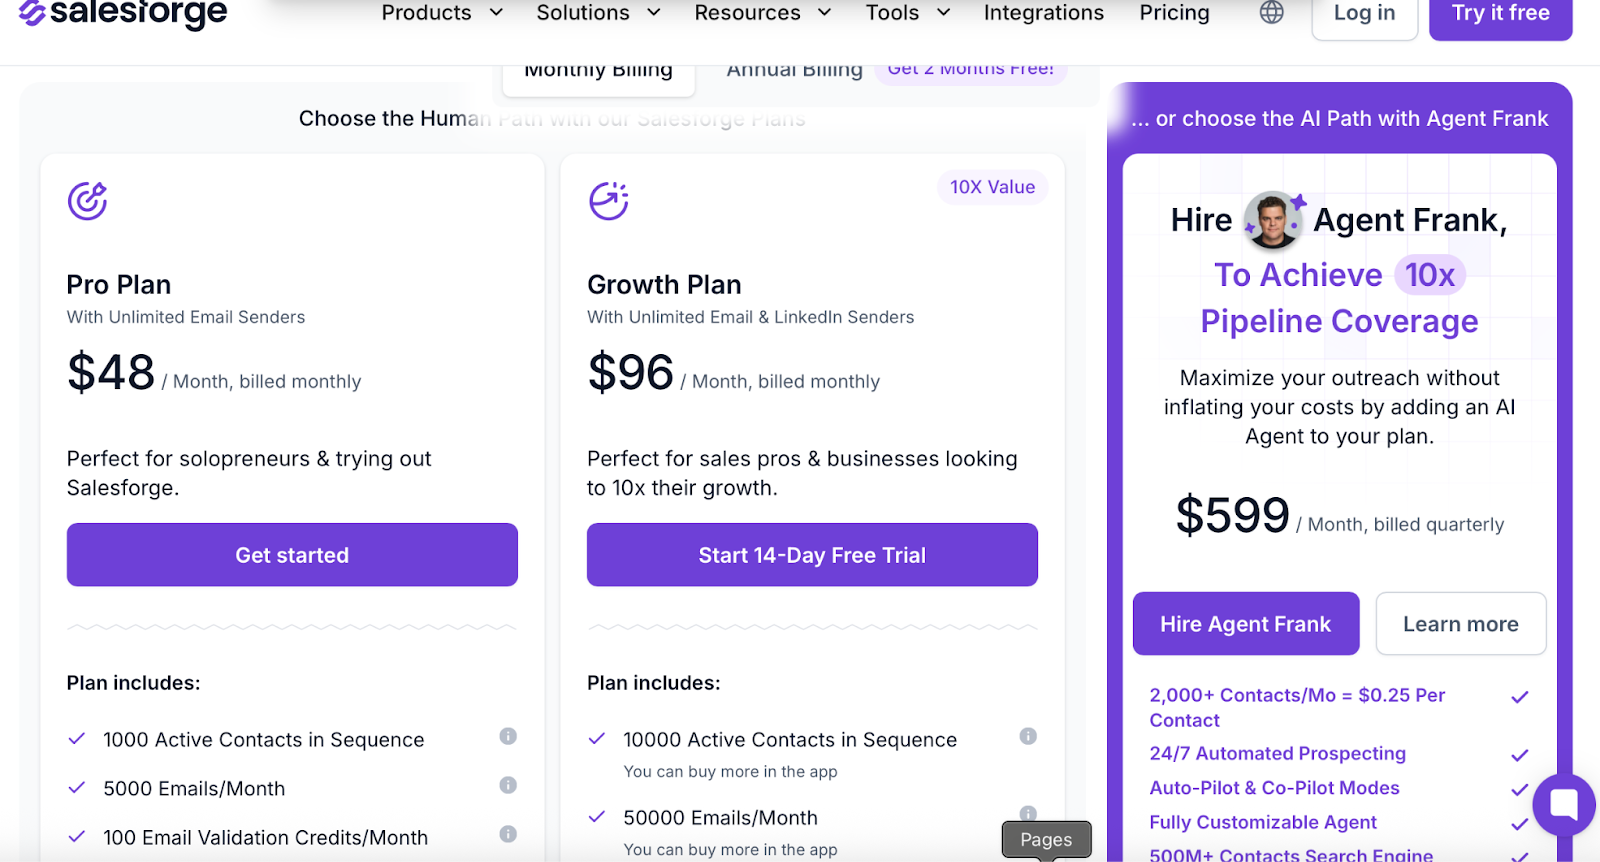Click the Growth Plan circular icon
This screenshot has width=1600, height=862.
[608, 199]
